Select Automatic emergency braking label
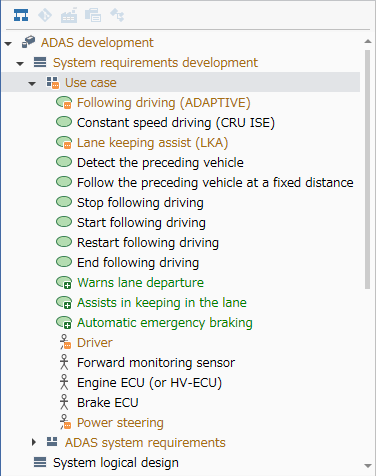The width and height of the screenshot is (376, 476). pyautogui.click(x=165, y=323)
